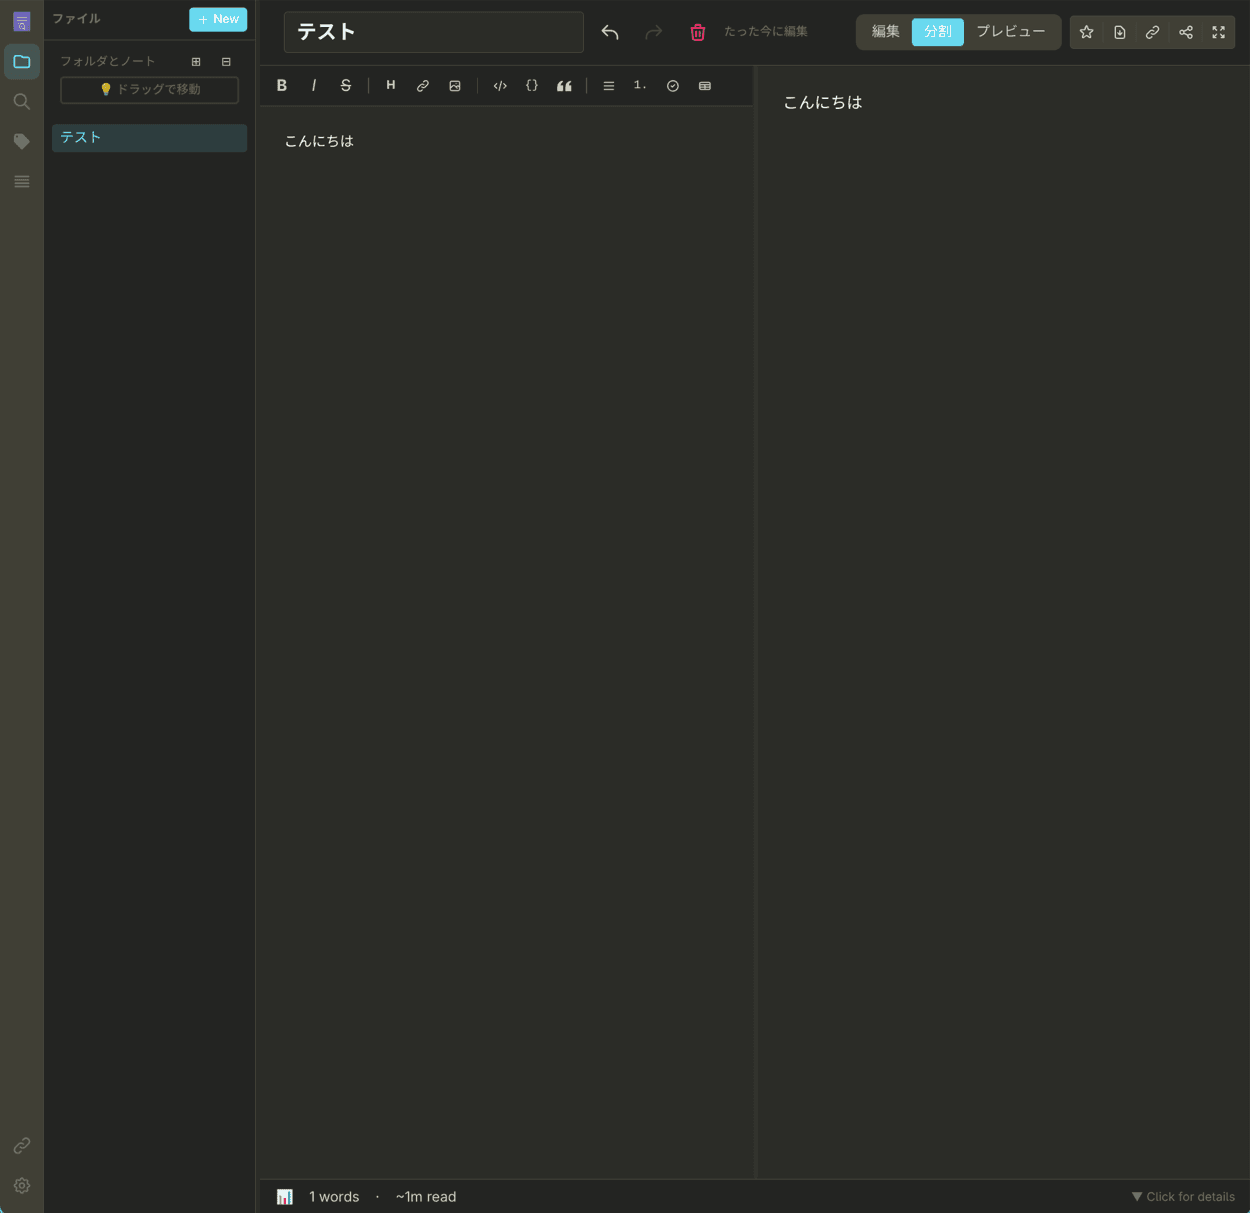The height and width of the screenshot is (1213, 1250).
Task: Switch to the プレビュー preview tab
Action: 1010,32
